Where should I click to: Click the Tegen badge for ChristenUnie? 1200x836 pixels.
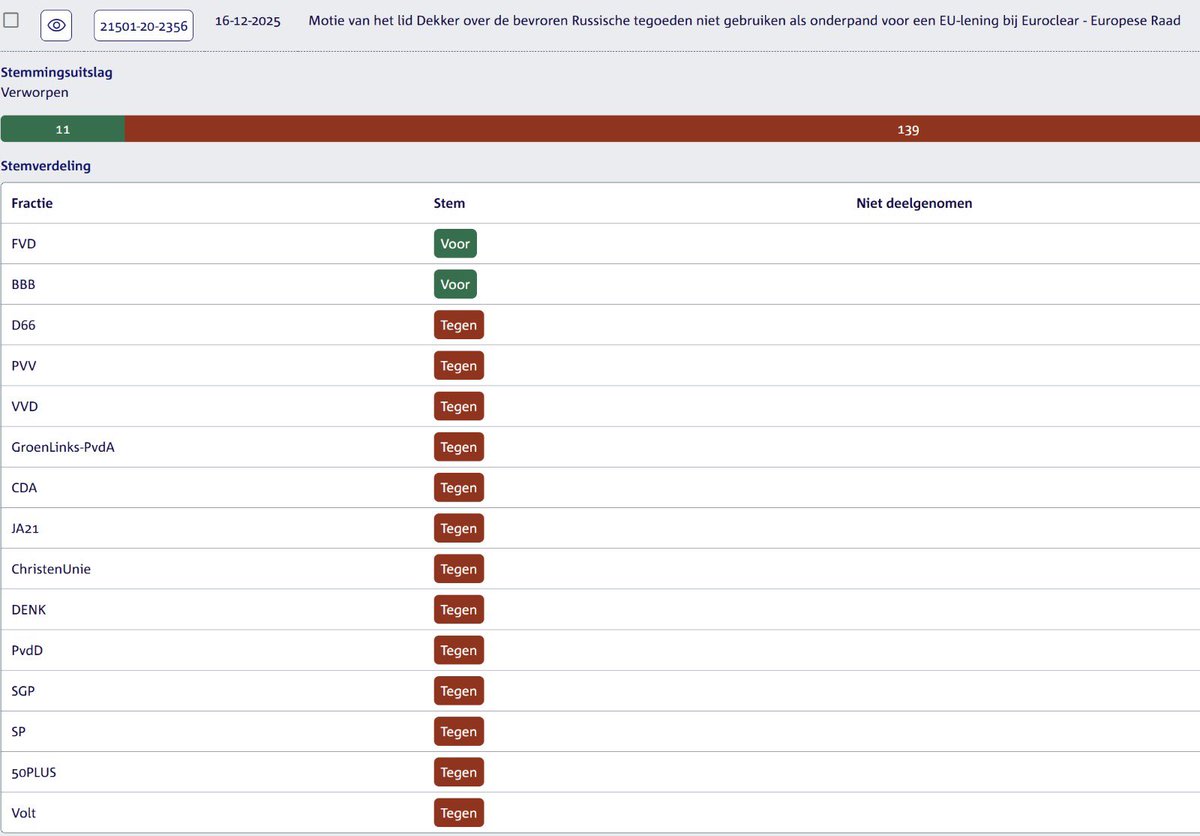459,569
